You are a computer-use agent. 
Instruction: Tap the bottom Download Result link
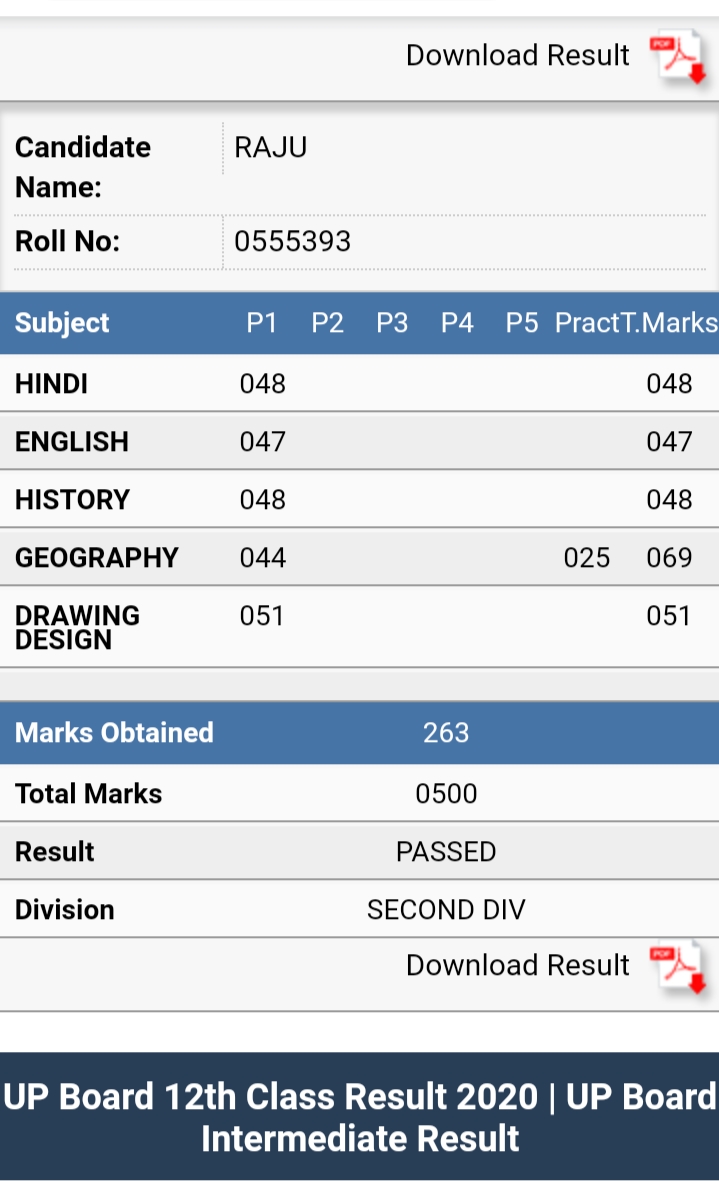click(x=517, y=965)
